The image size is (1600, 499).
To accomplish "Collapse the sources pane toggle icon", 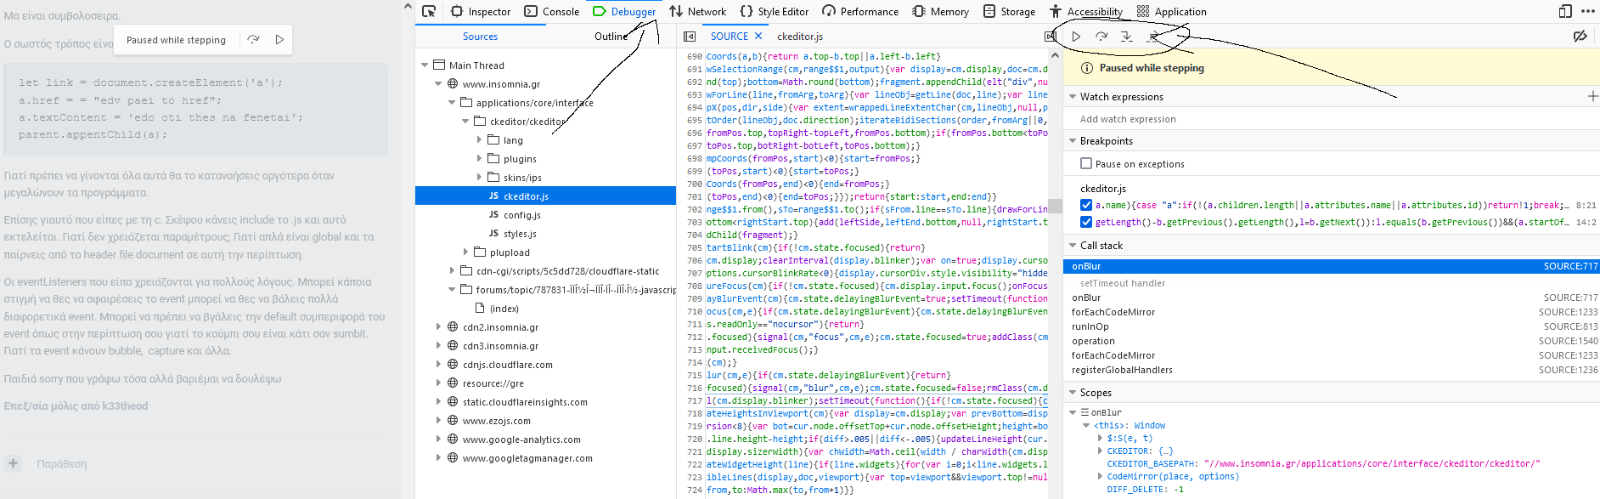I will 689,36.
